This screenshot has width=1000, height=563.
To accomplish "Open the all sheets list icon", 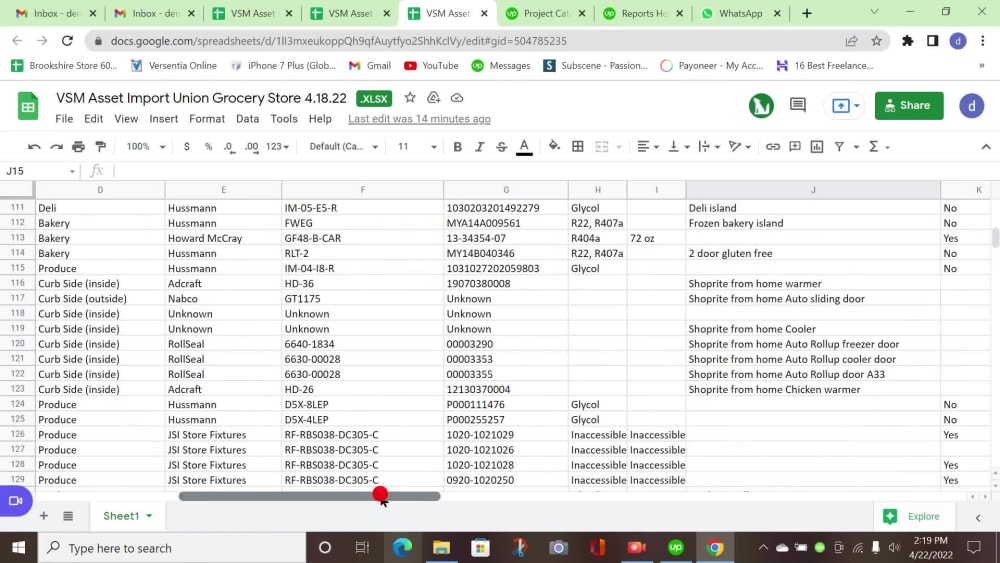I will (x=68, y=516).
